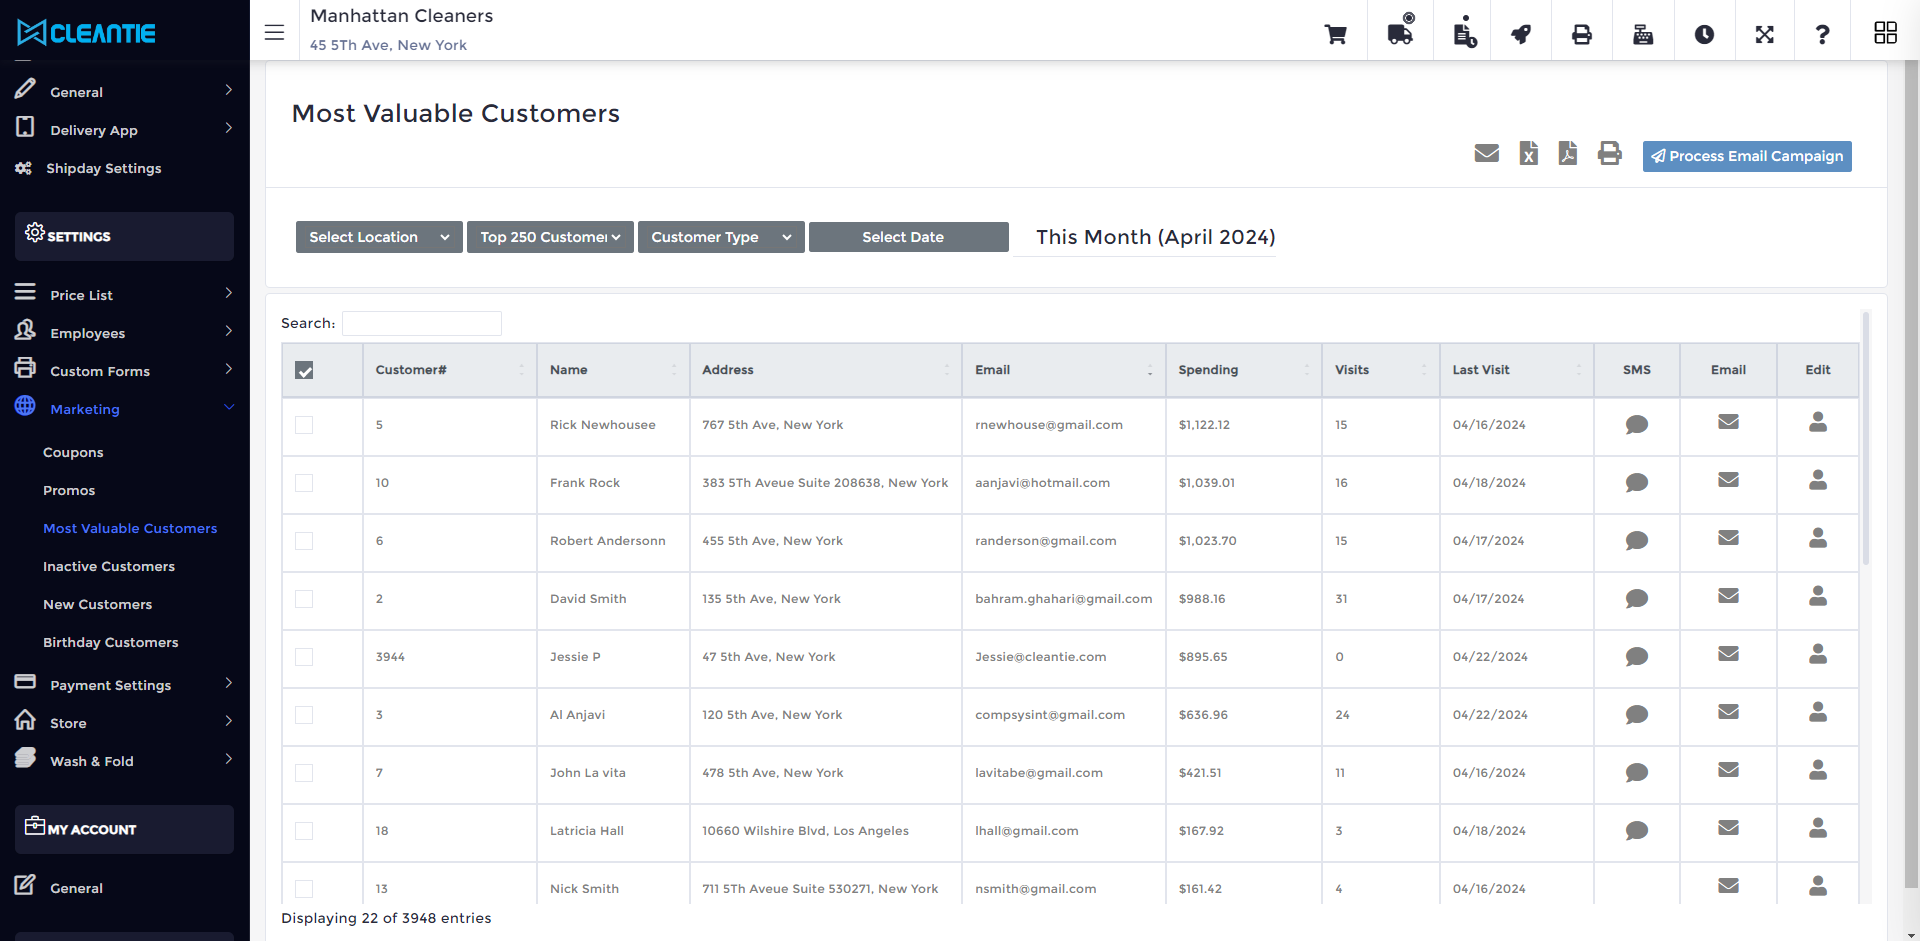
Task: Expand the Payment Settings menu
Action: click(x=124, y=685)
